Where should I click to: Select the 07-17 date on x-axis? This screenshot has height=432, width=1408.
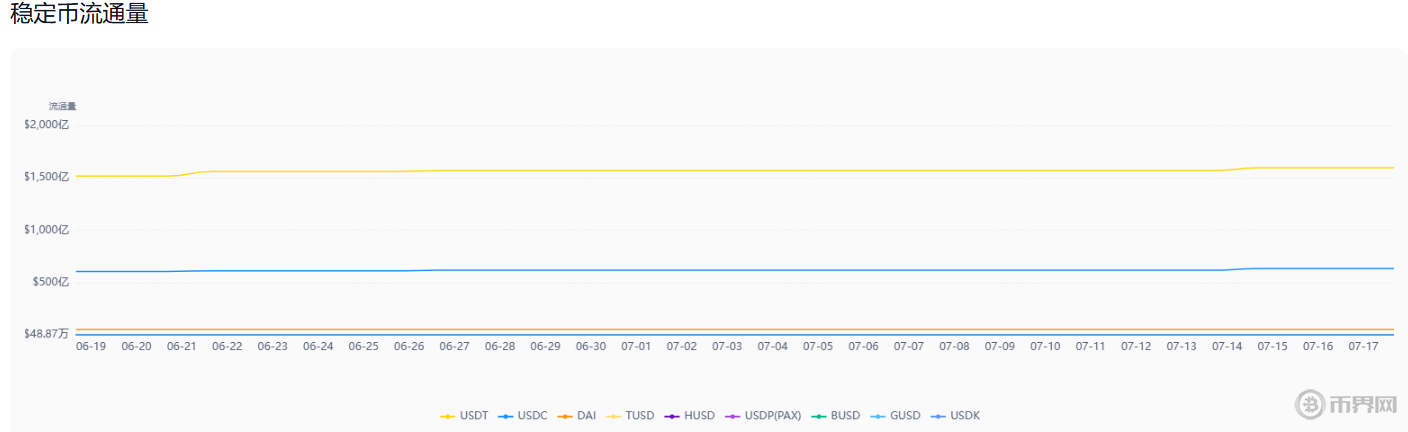pos(1363,346)
